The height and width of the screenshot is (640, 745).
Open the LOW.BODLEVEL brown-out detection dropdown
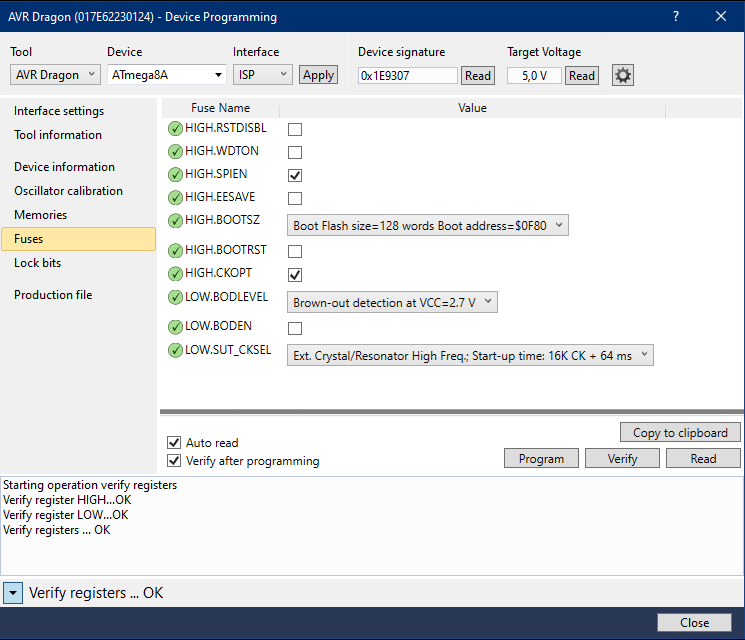[x=392, y=302]
